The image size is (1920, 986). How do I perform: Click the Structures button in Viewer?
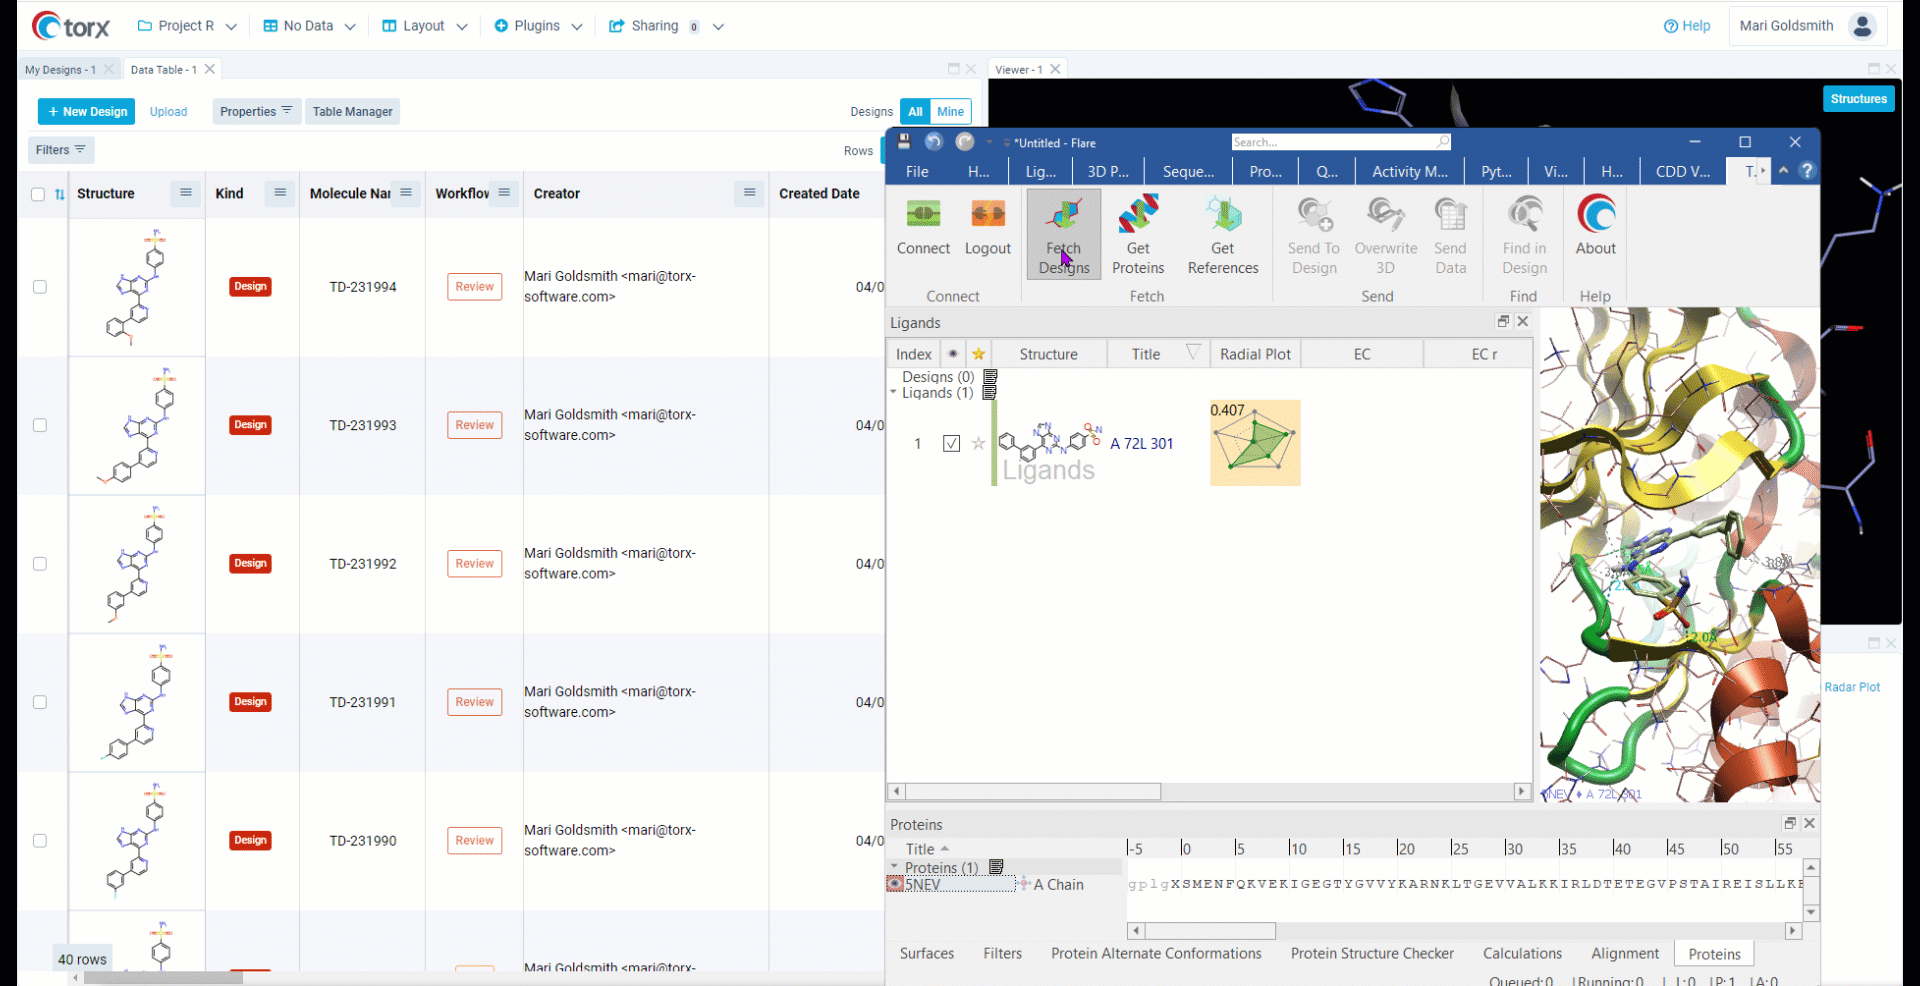tap(1858, 99)
